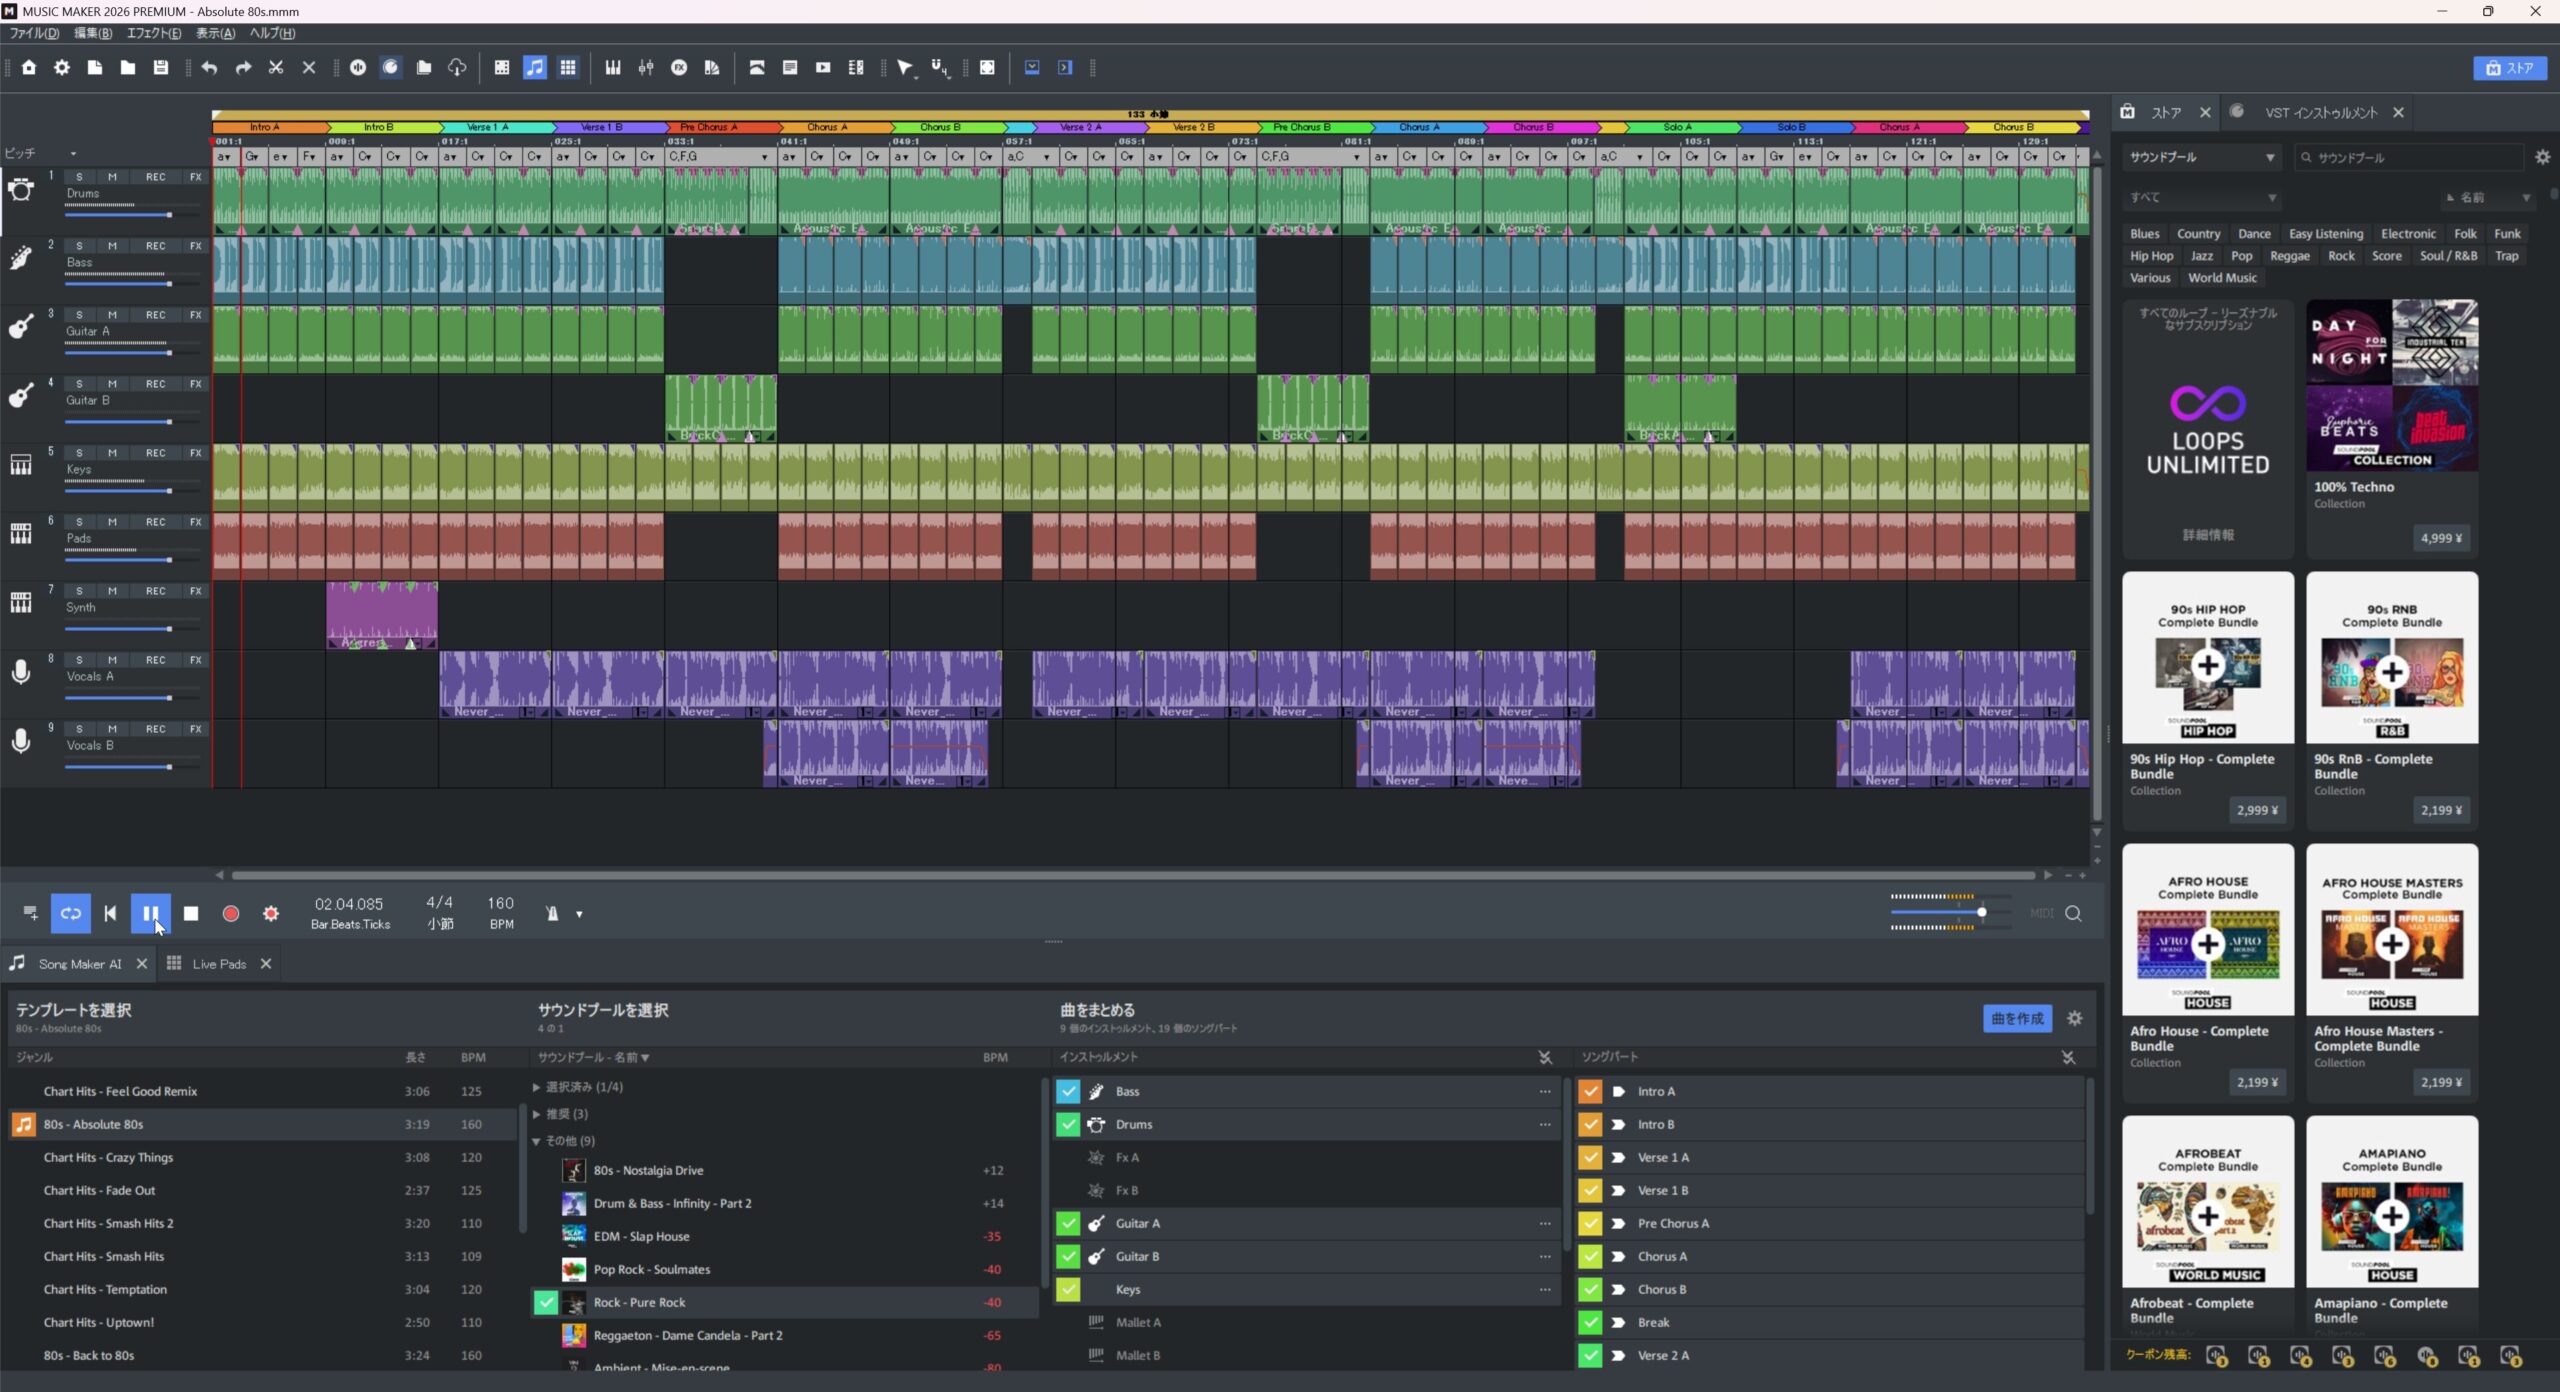Open the エフェクト menu in menu bar
2560x1392 pixels.
[153, 33]
